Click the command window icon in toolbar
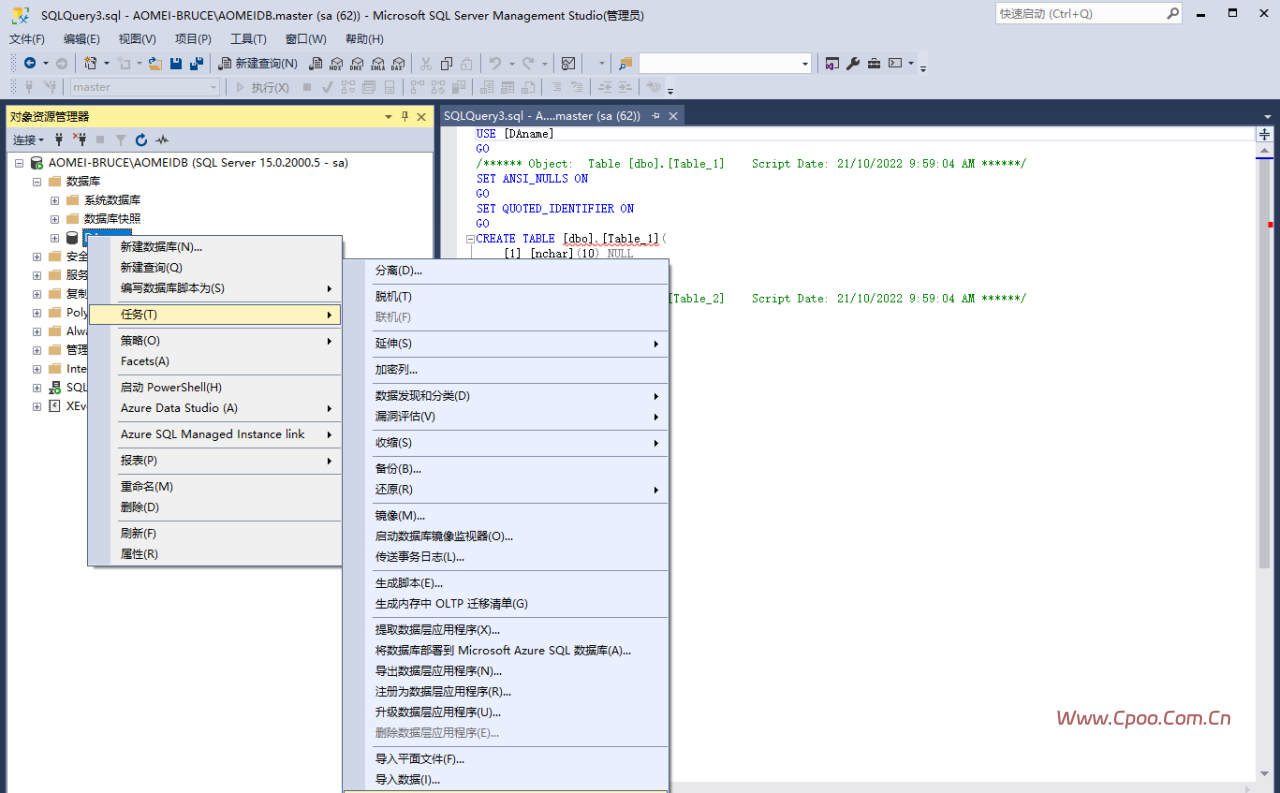Image resolution: width=1280 pixels, height=793 pixels. (x=895, y=63)
